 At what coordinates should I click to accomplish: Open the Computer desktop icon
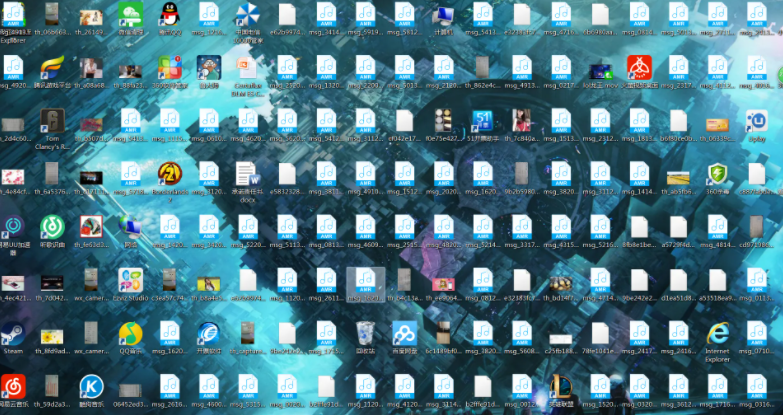tap(443, 15)
